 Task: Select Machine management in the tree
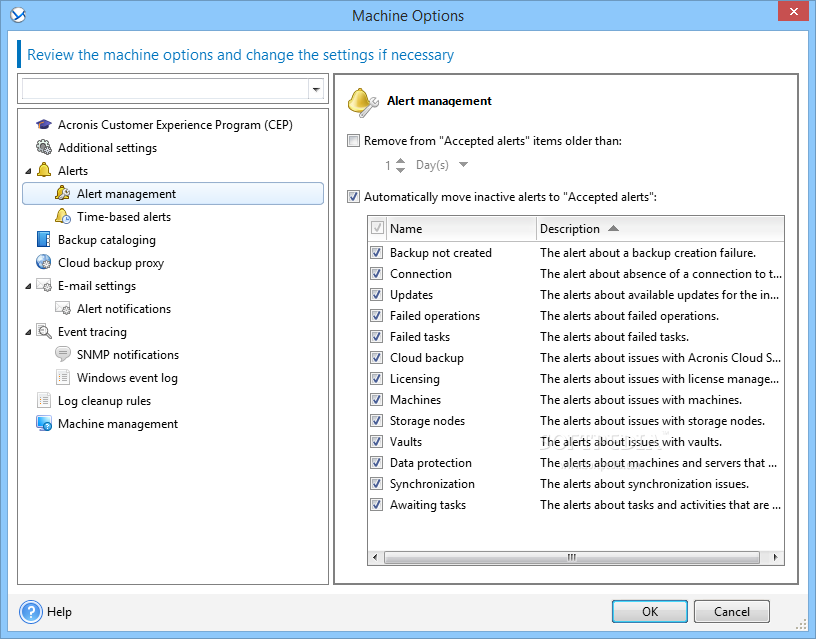[x=118, y=424]
